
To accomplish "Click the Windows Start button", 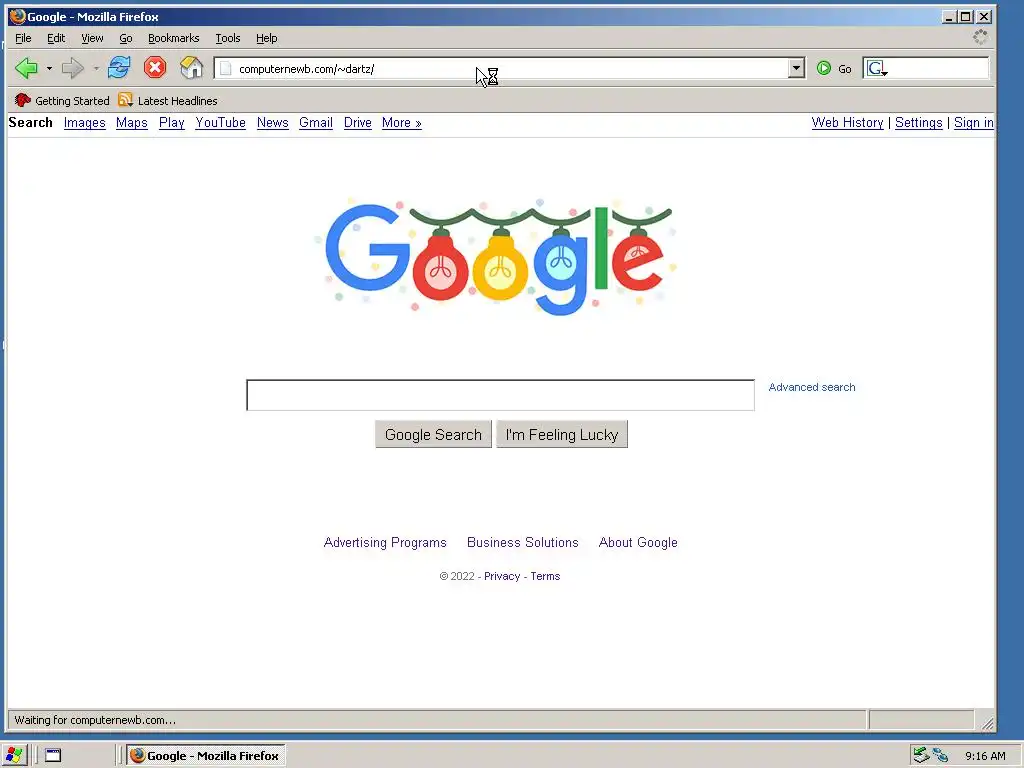I will (14, 756).
